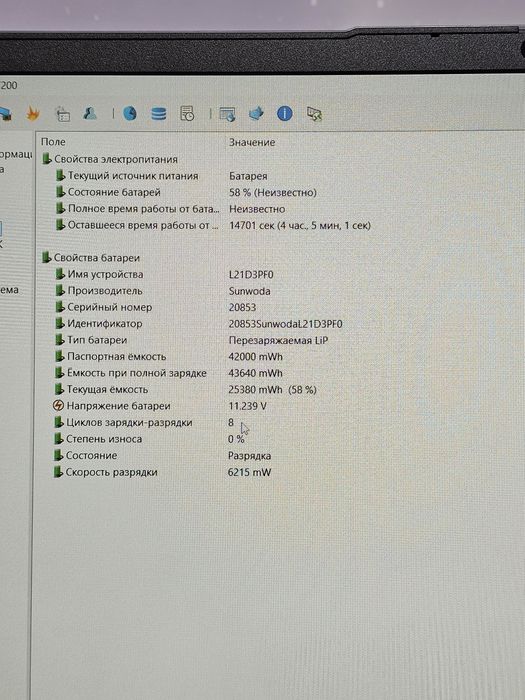The width and height of the screenshot is (525, 700).
Task: Click the icon beside Паспортная ёмкость
Action: [59, 356]
